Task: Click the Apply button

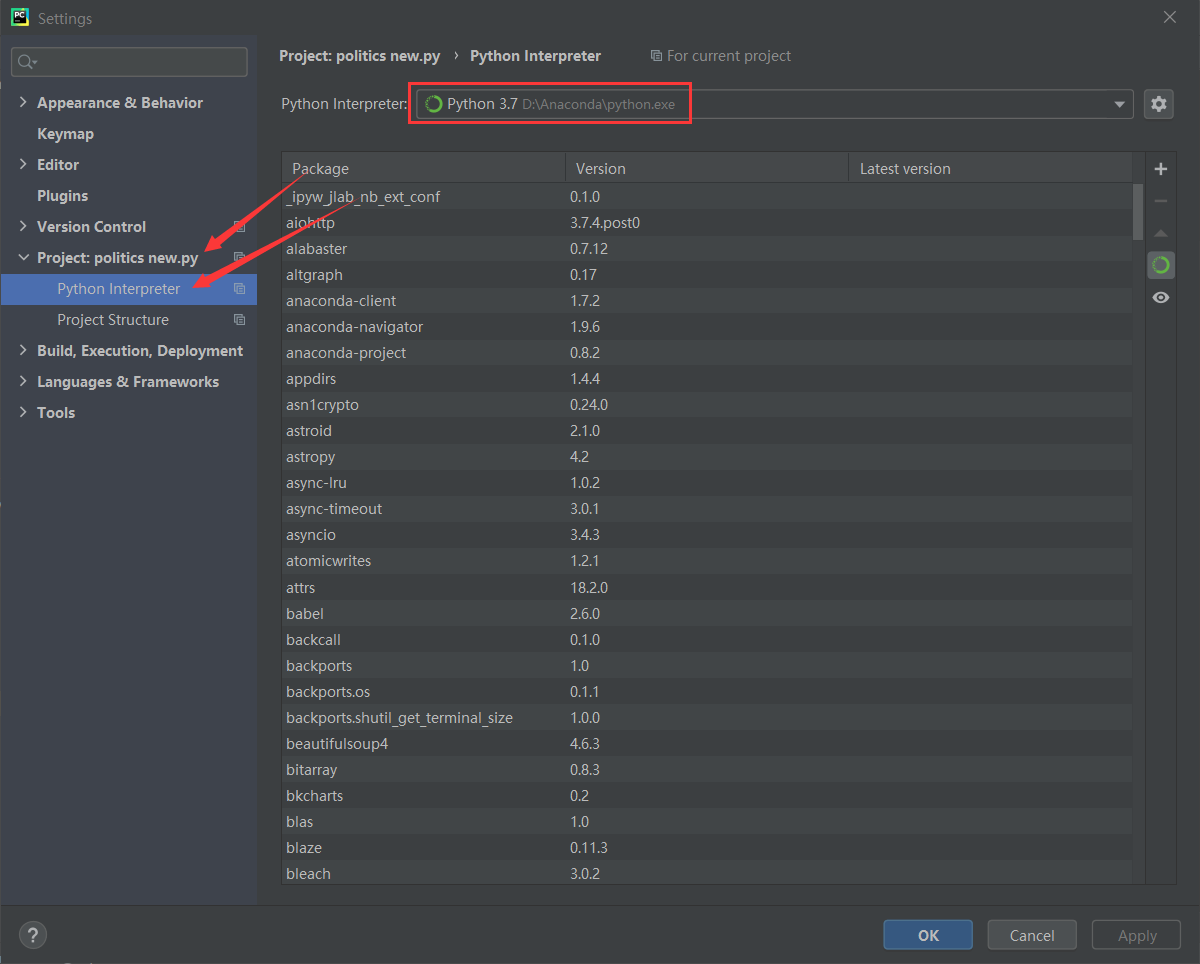Action: tap(1137, 935)
